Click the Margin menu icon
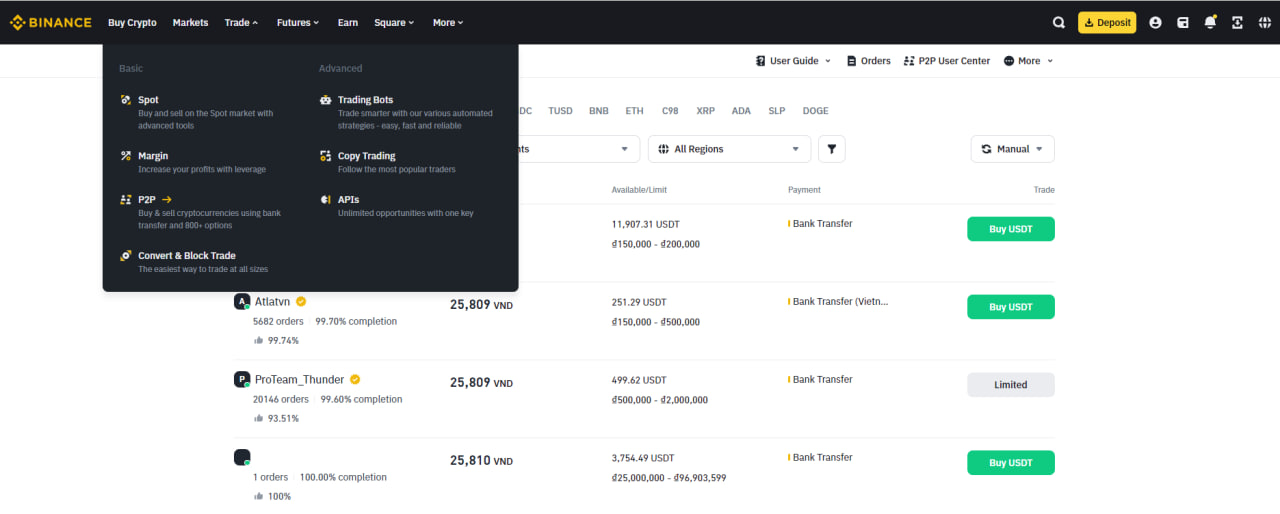Screen dimensions: 1280x514 click(x=125, y=156)
